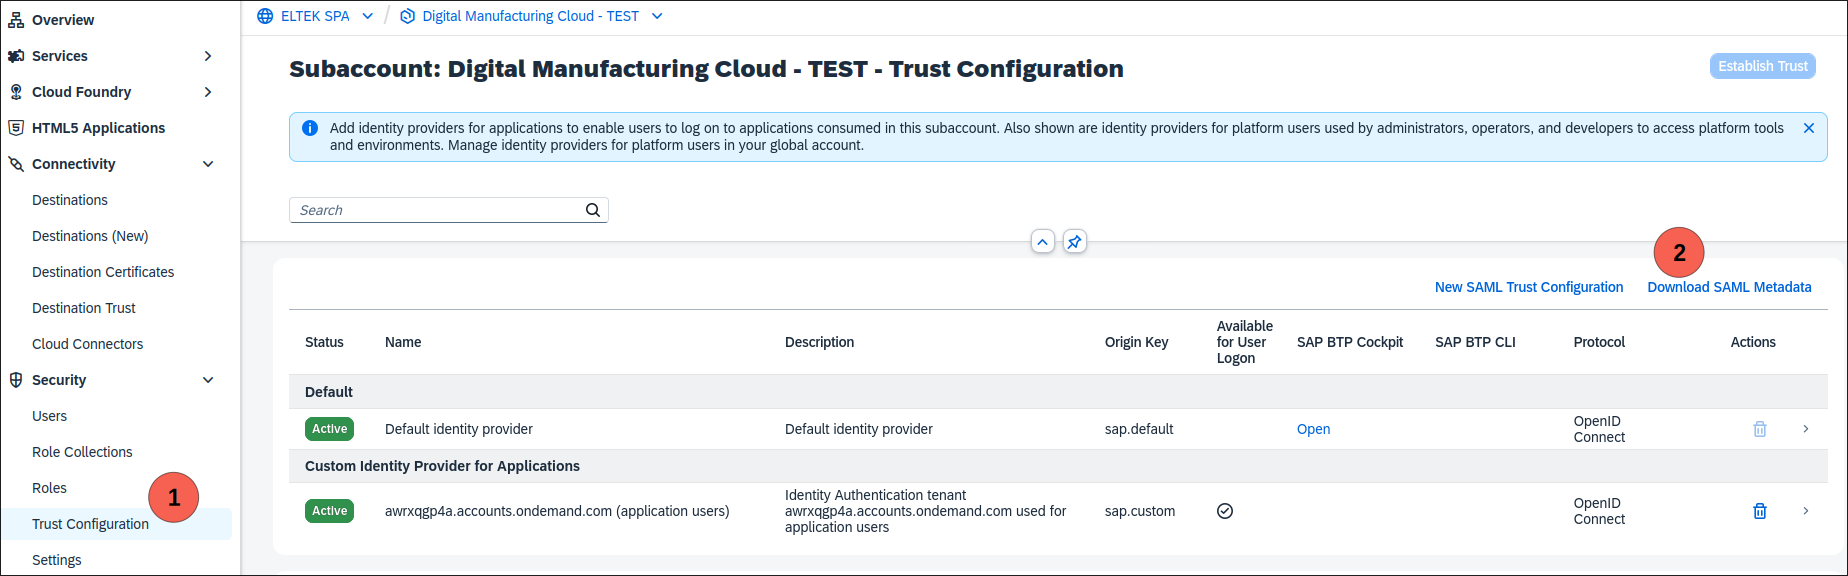
Task: Click into the Search input field
Action: [x=438, y=210]
